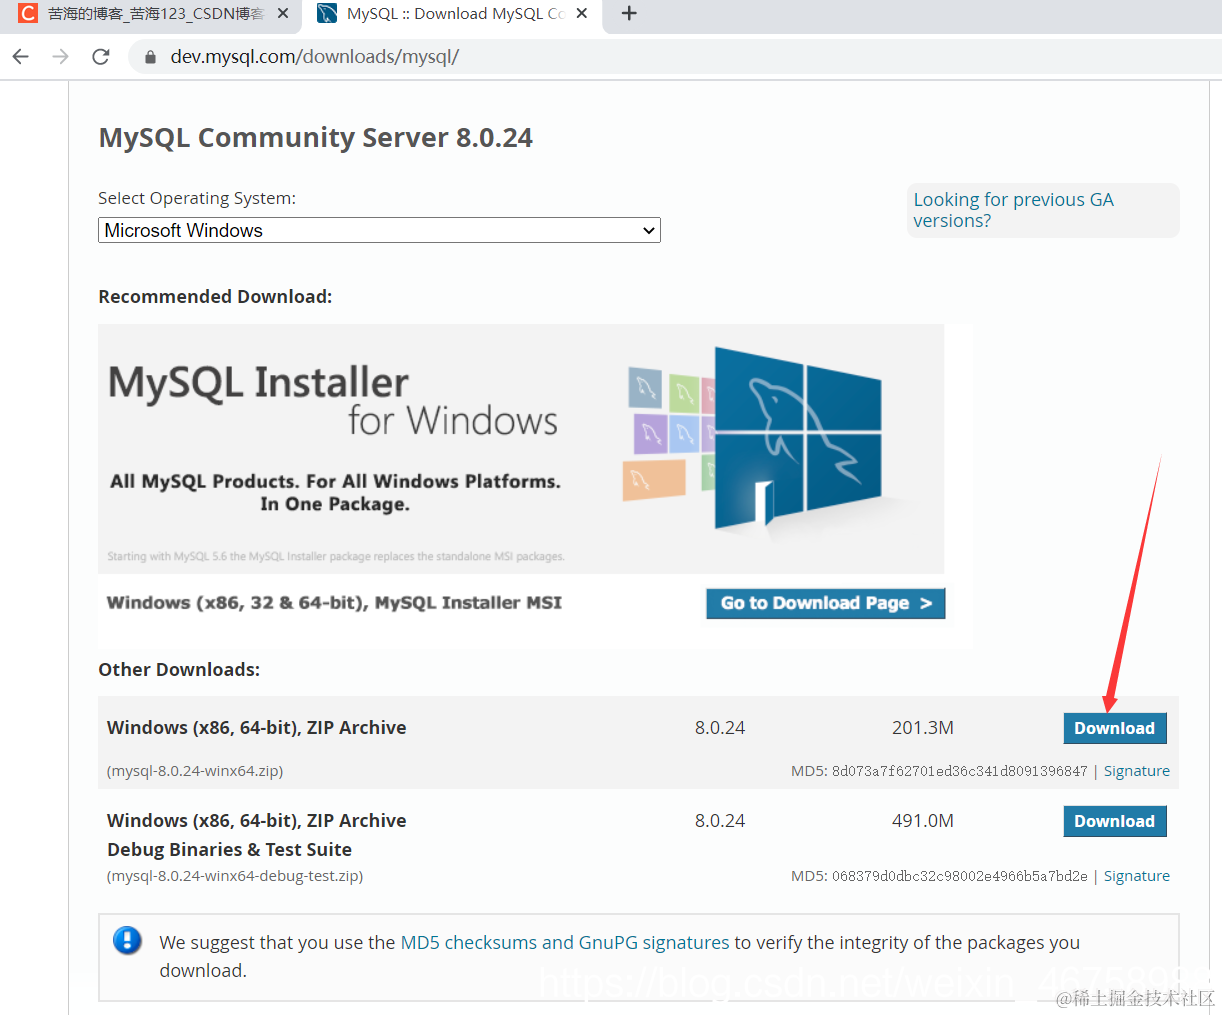
Task: Close the MySQL Download tab
Action: (x=582, y=14)
